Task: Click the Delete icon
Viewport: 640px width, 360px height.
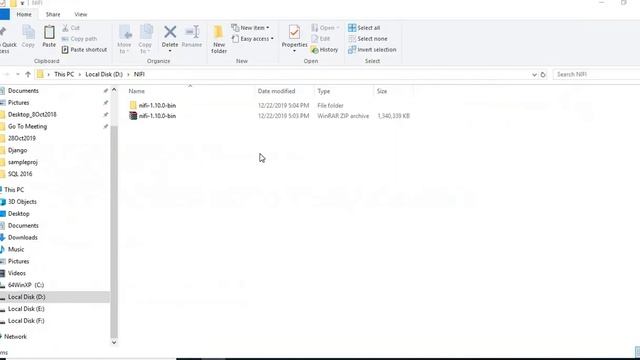Action: (170, 35)
